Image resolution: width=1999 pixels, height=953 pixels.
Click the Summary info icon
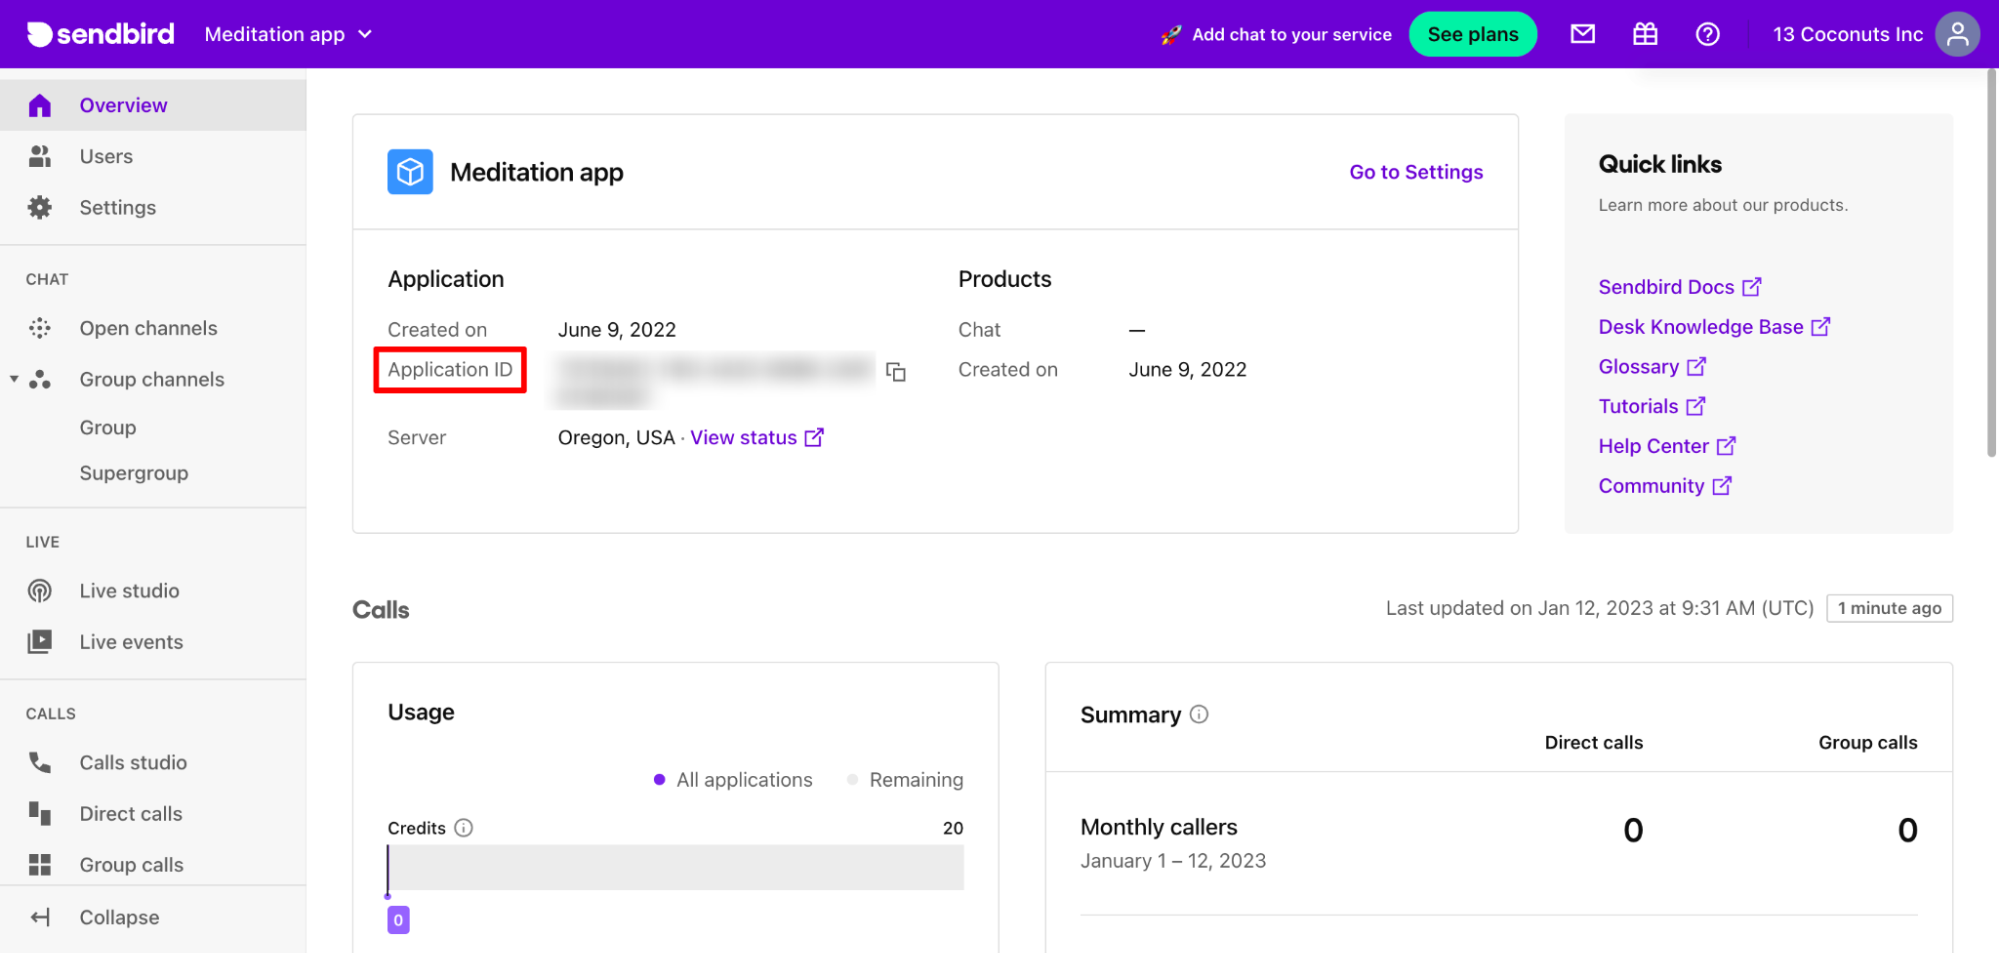pos(1199,714)
